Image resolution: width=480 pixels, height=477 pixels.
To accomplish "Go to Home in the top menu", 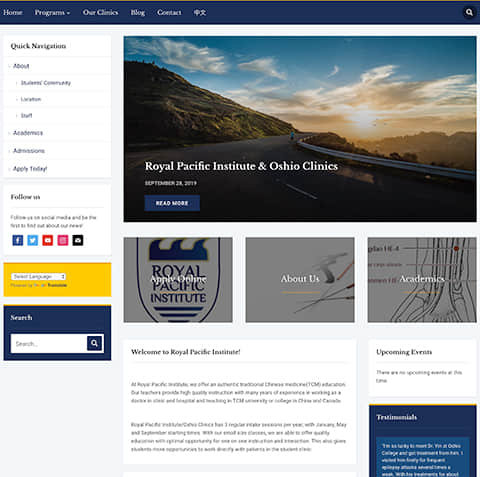I will [13, 12].
